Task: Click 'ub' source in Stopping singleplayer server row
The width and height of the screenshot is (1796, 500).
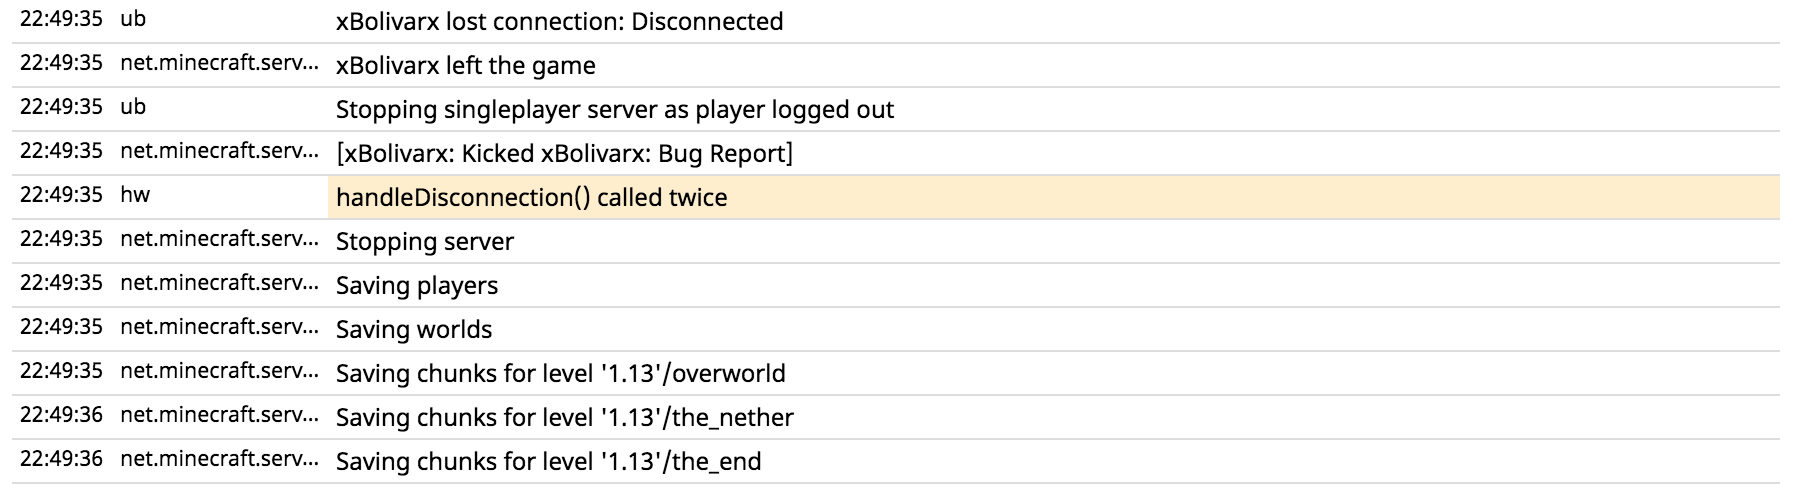Action: click(133, 107)
